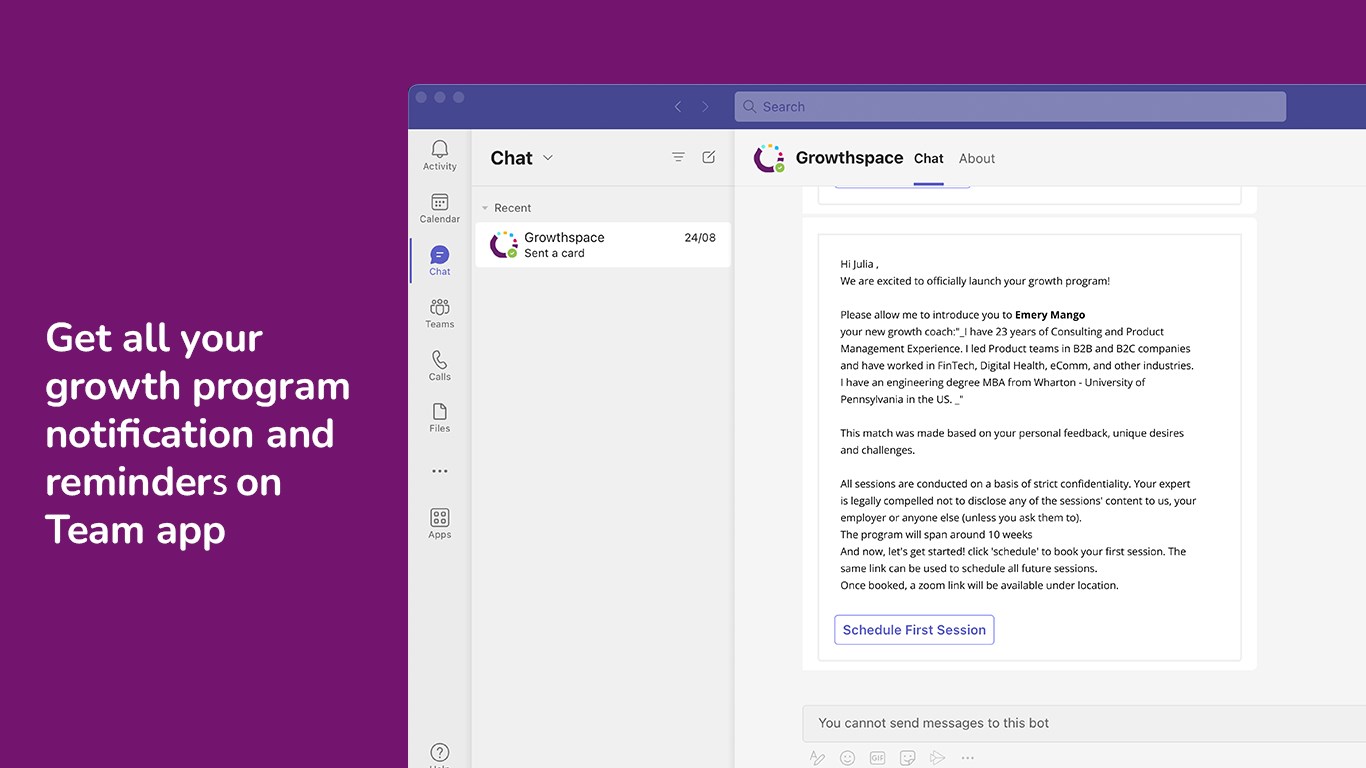Expand the Chat header dropdown chevron
This screenshot has width=1366, height=768.
pyautogui.click(x=548, y=158)
